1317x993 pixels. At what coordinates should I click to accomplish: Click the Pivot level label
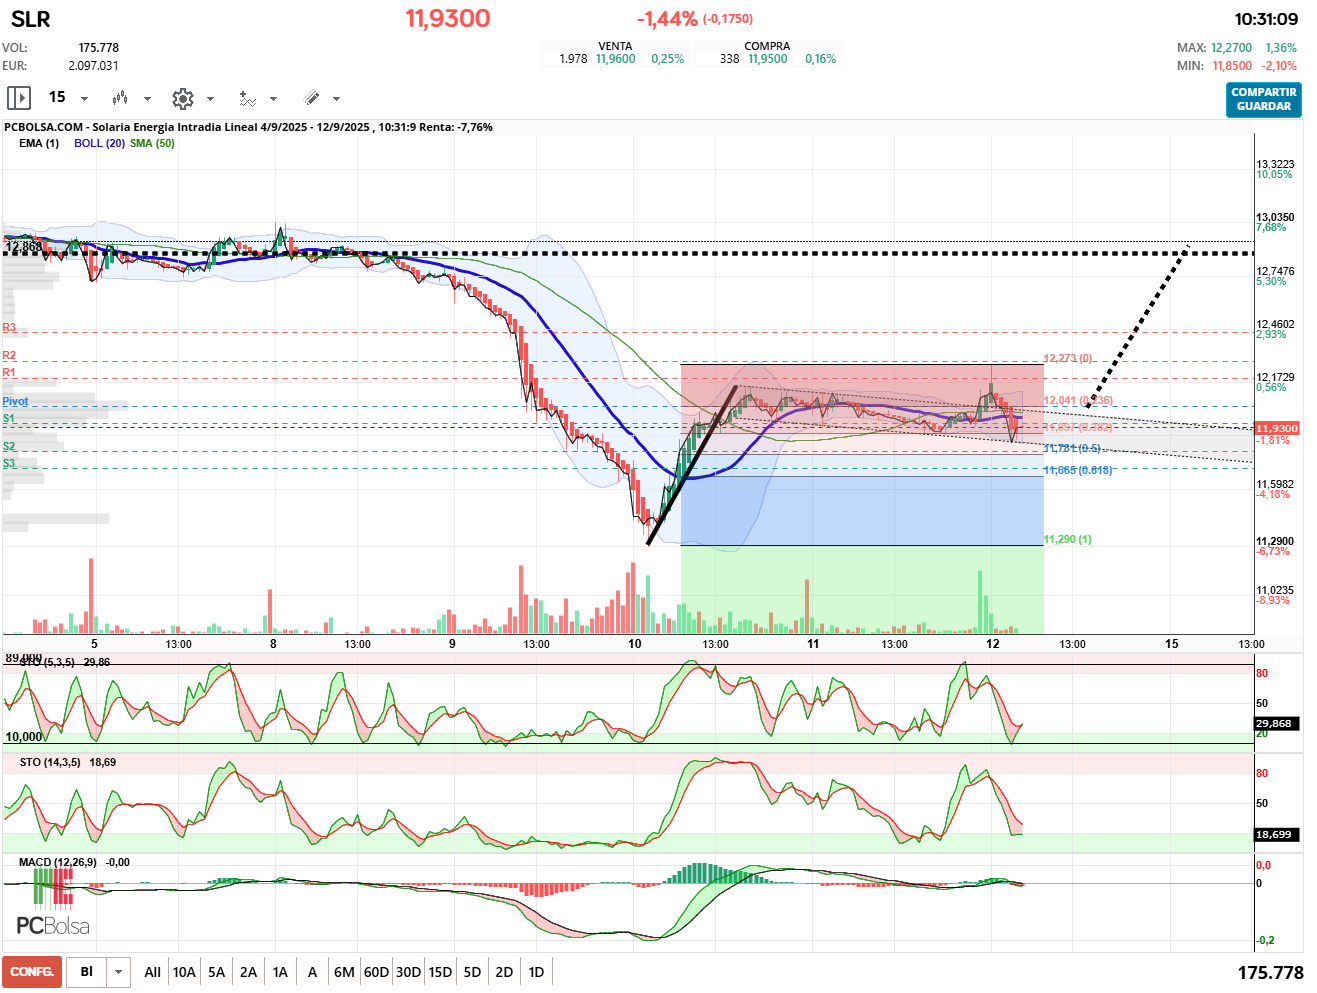[15, 401]
